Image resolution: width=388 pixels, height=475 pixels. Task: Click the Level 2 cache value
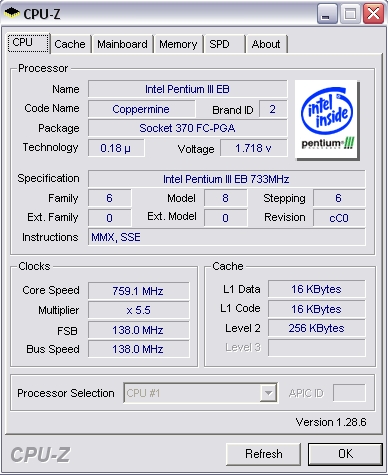point(316,328)
